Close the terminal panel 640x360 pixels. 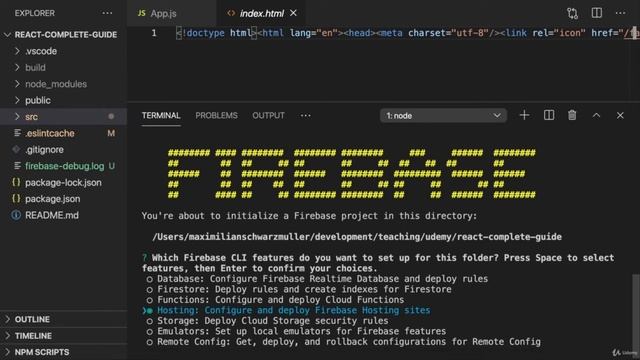(620, 116)
